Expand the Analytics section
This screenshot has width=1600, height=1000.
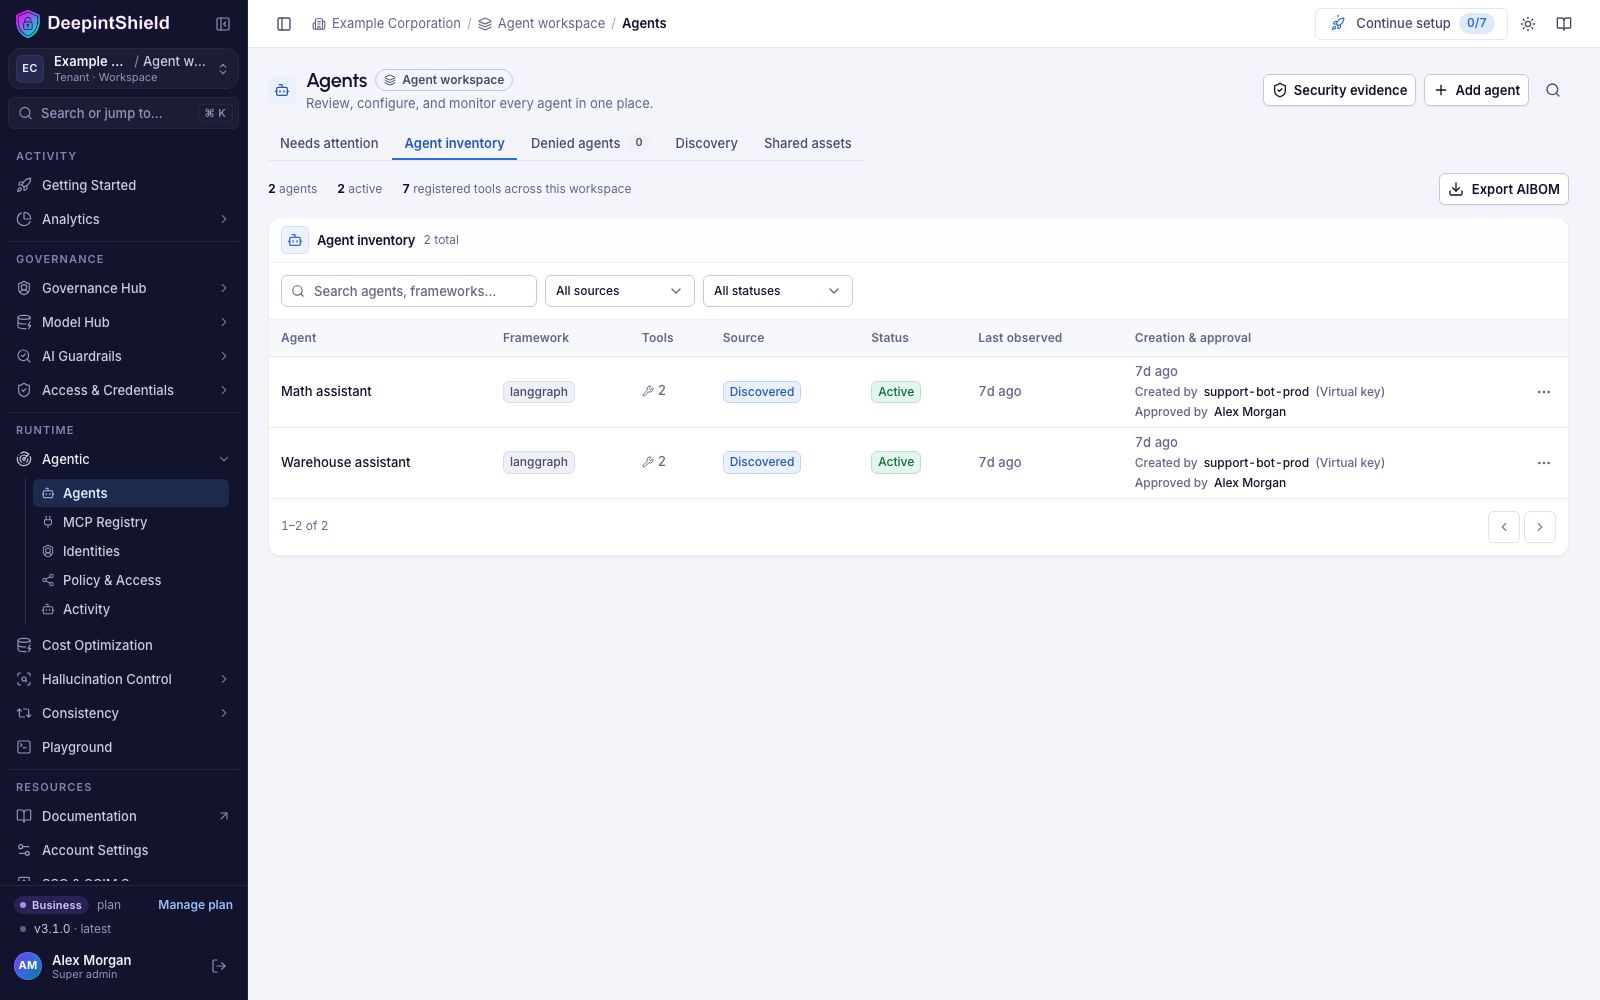124,219
